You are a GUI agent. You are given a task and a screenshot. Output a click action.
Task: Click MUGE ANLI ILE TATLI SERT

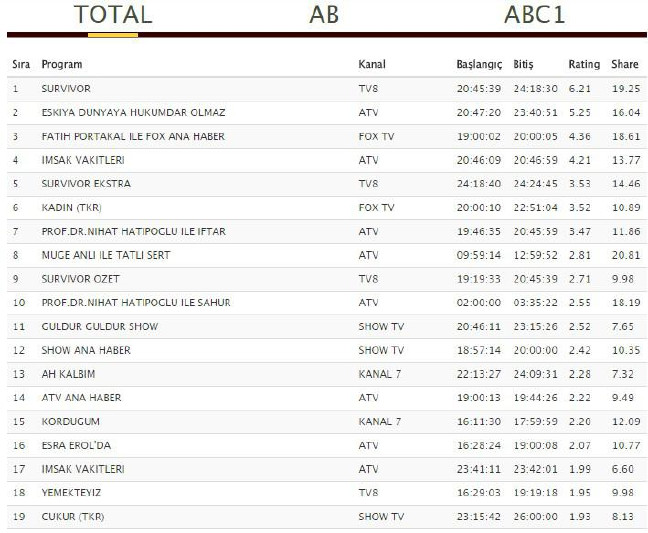[x=106, y=255]
